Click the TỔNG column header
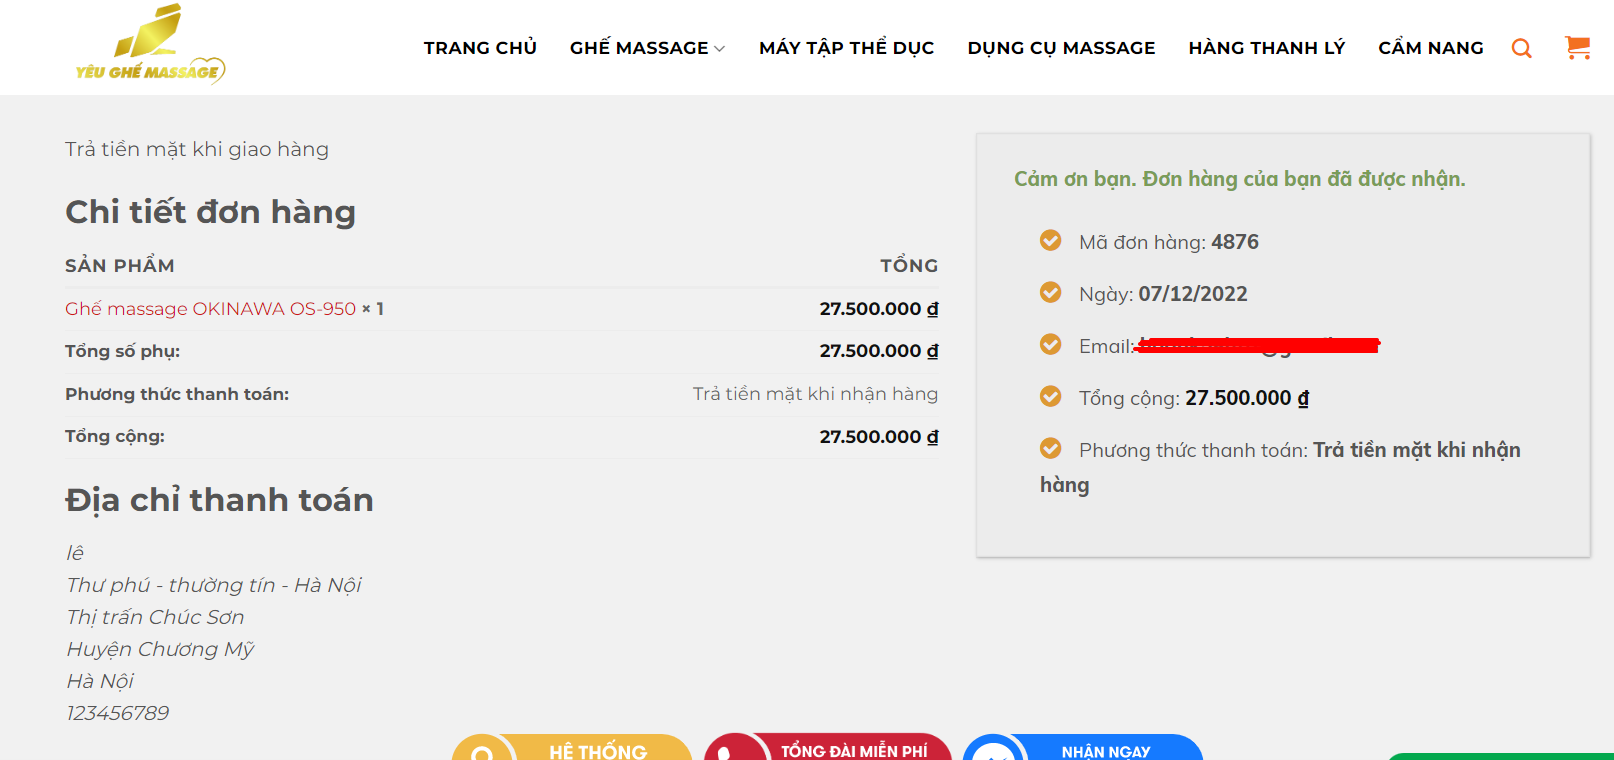 coord(909,265)
